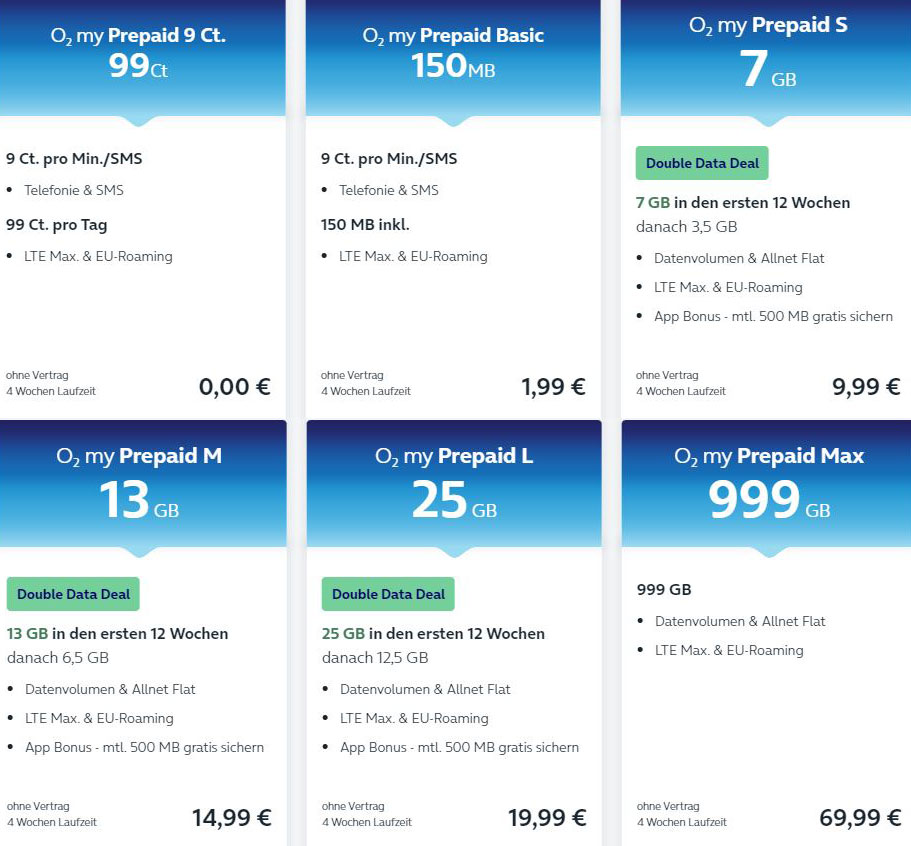The height and width of the screenshot is (846, 911).
Task: Click "danach 6,5 GB" in the Prepaid M card
Action: pos(58,658)
